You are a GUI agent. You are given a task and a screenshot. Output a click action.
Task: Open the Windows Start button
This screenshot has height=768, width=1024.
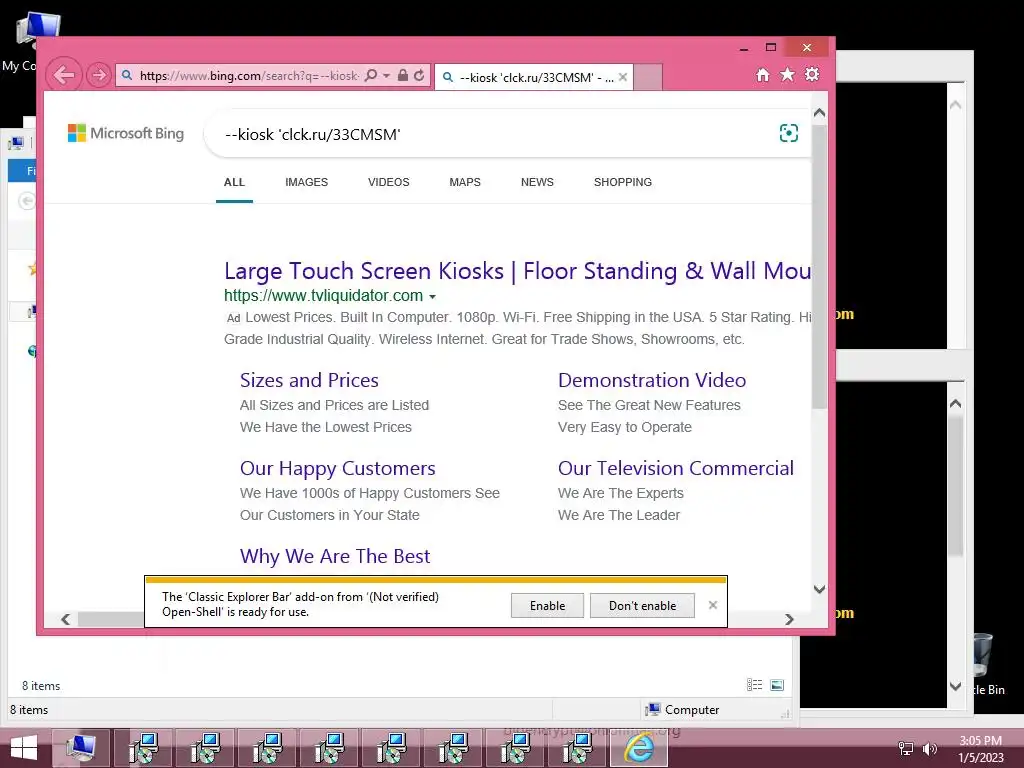24,748
